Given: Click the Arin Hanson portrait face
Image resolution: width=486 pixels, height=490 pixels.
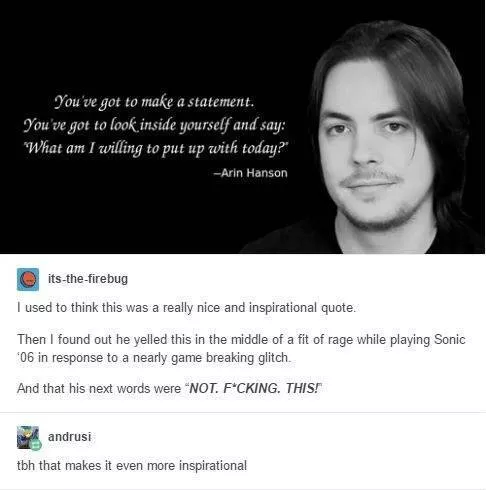Looking at the screenshot, I should point(372,143).
